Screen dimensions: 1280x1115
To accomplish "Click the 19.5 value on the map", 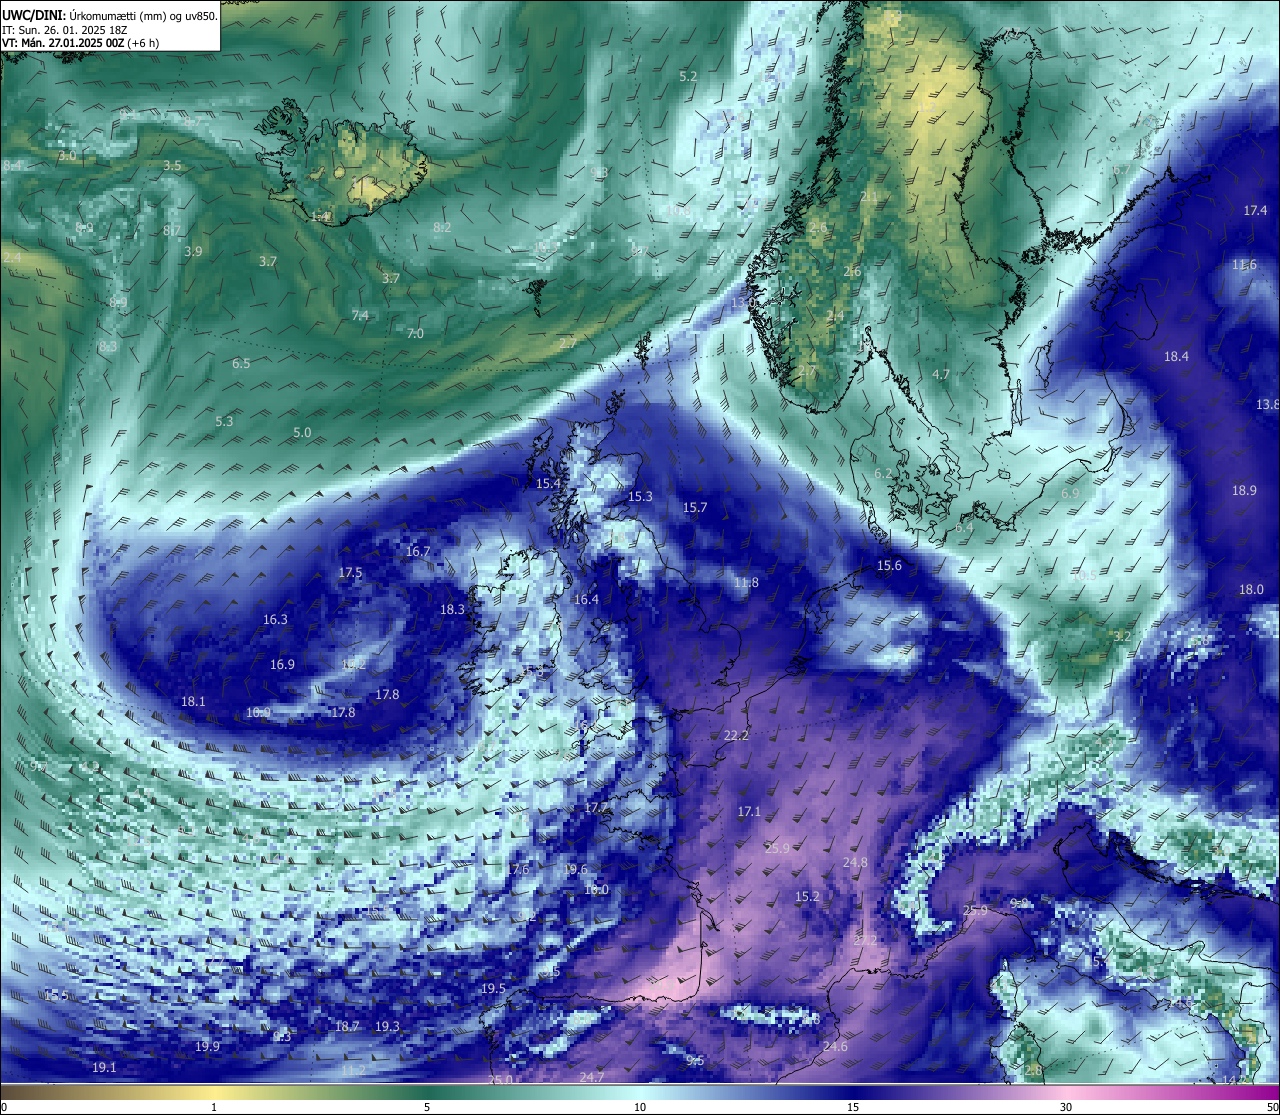I will [493, 988].
